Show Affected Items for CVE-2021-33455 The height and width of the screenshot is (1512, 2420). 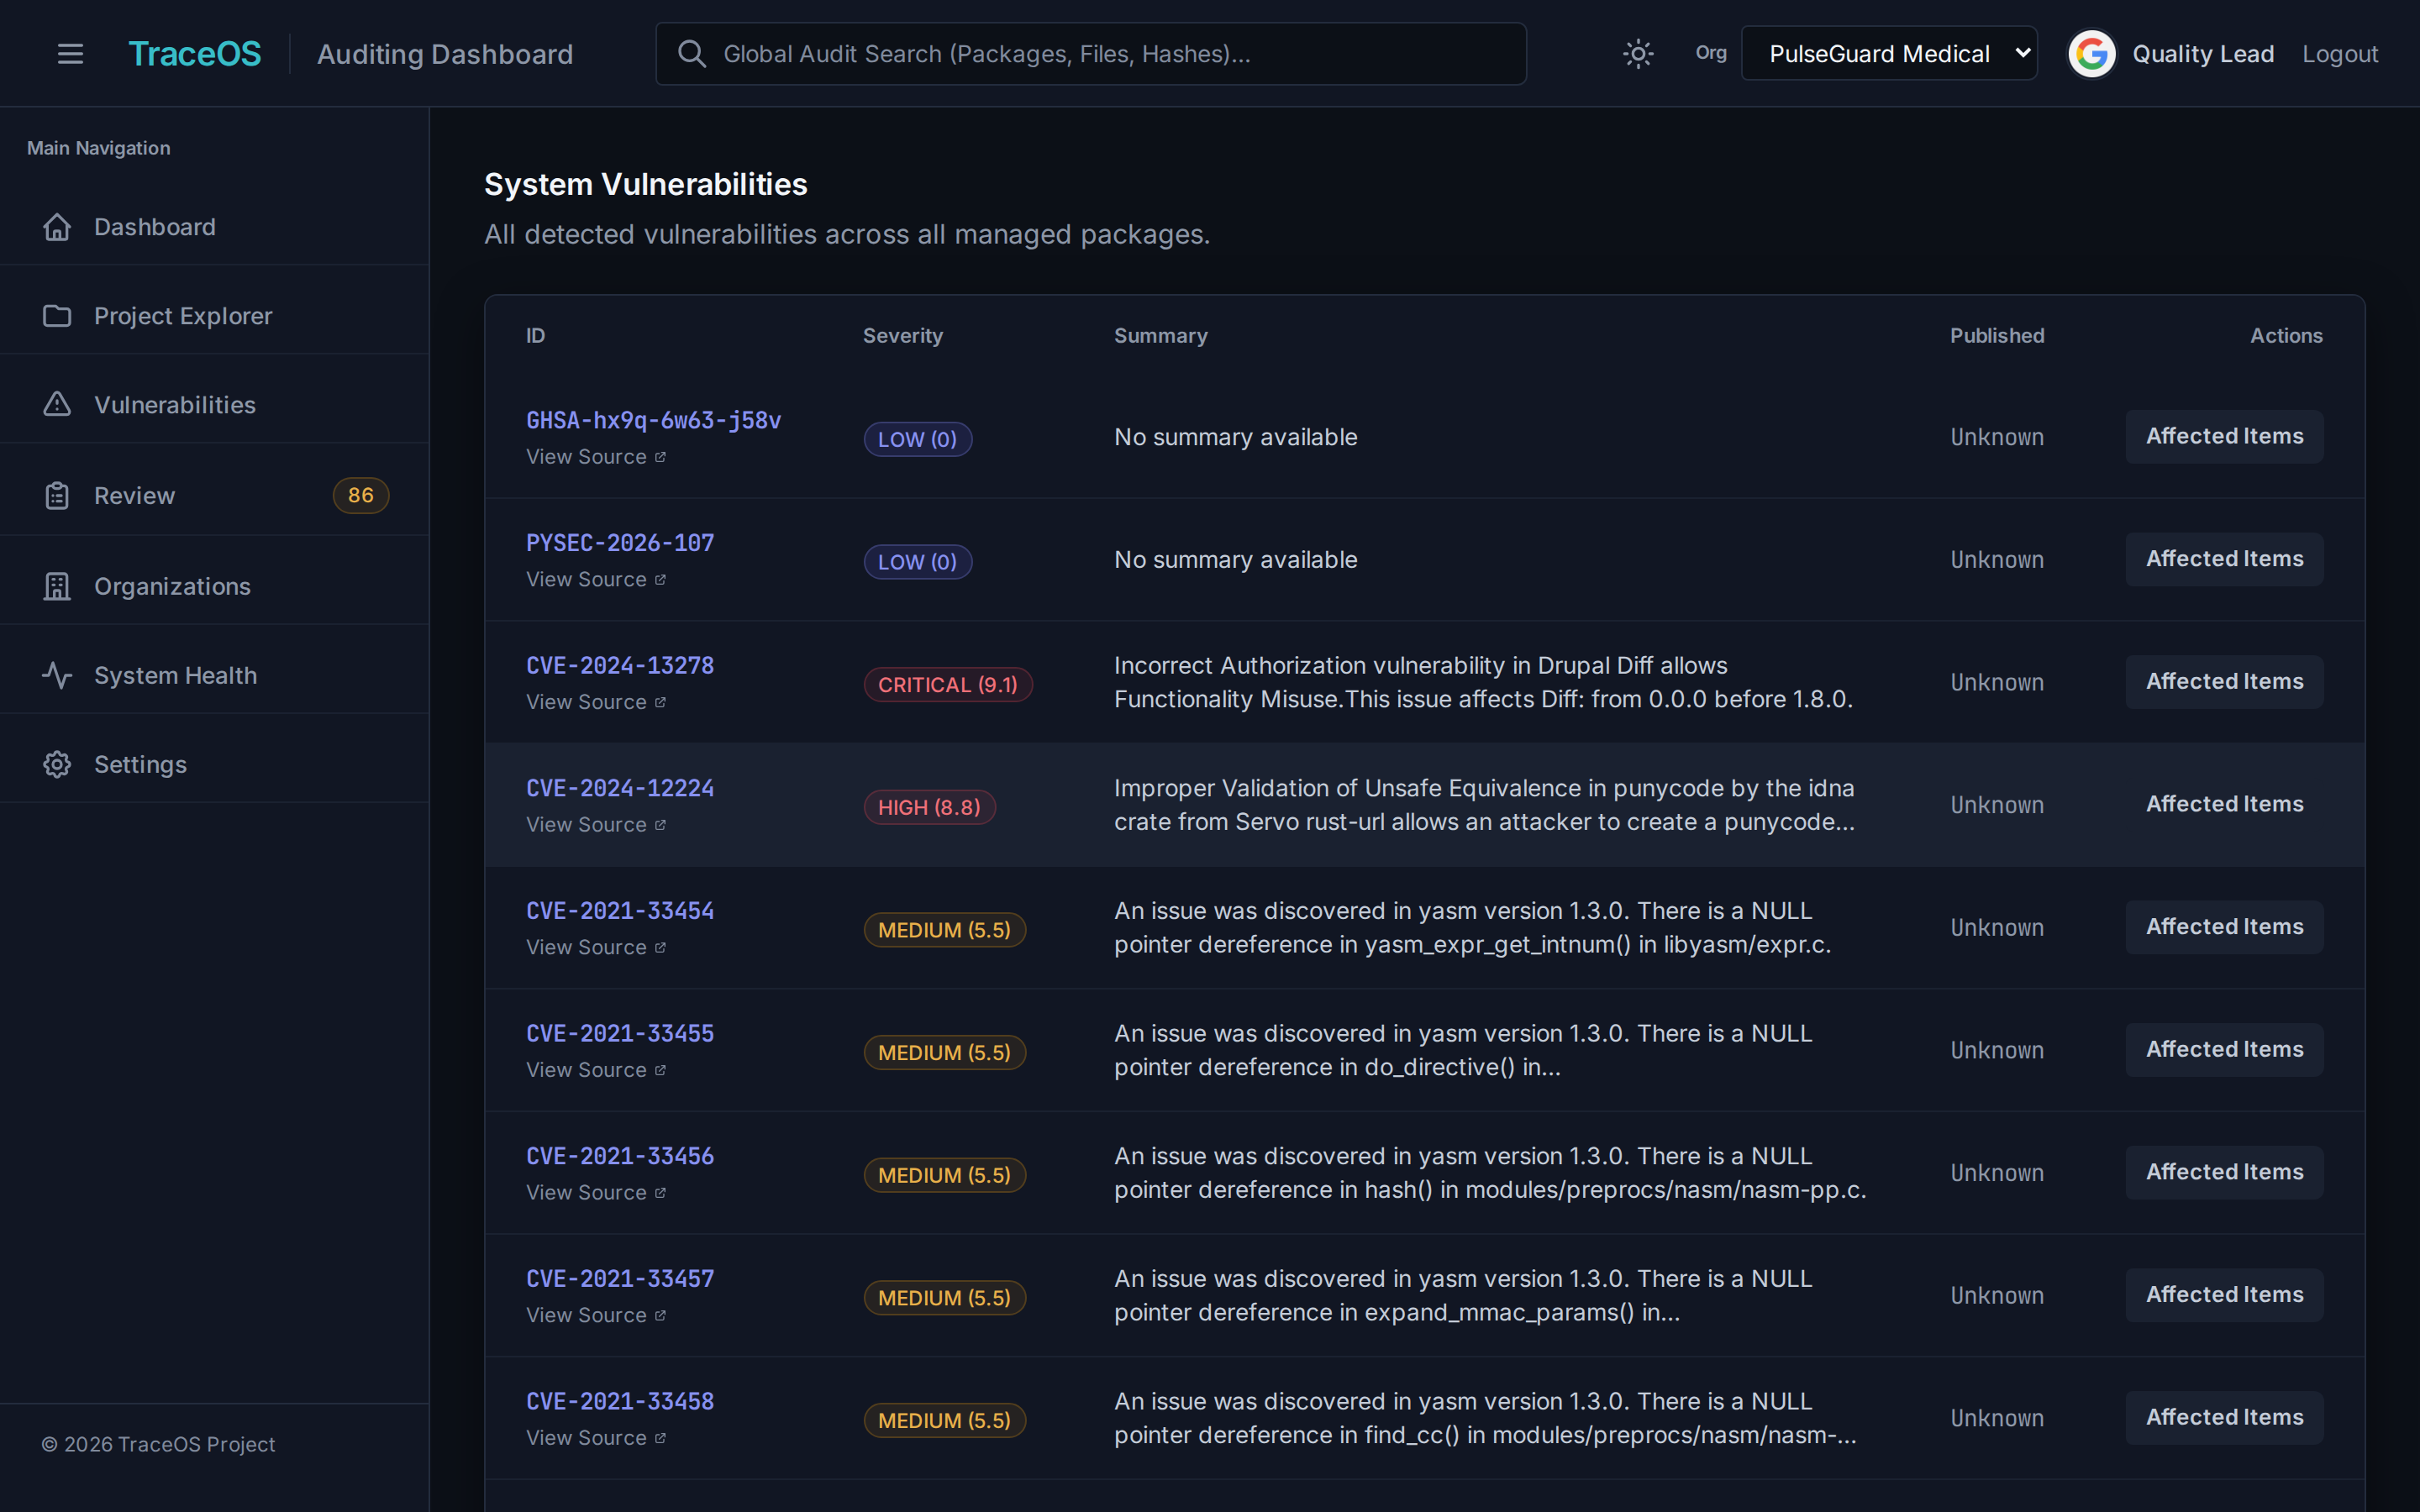coord(2224,1050)
